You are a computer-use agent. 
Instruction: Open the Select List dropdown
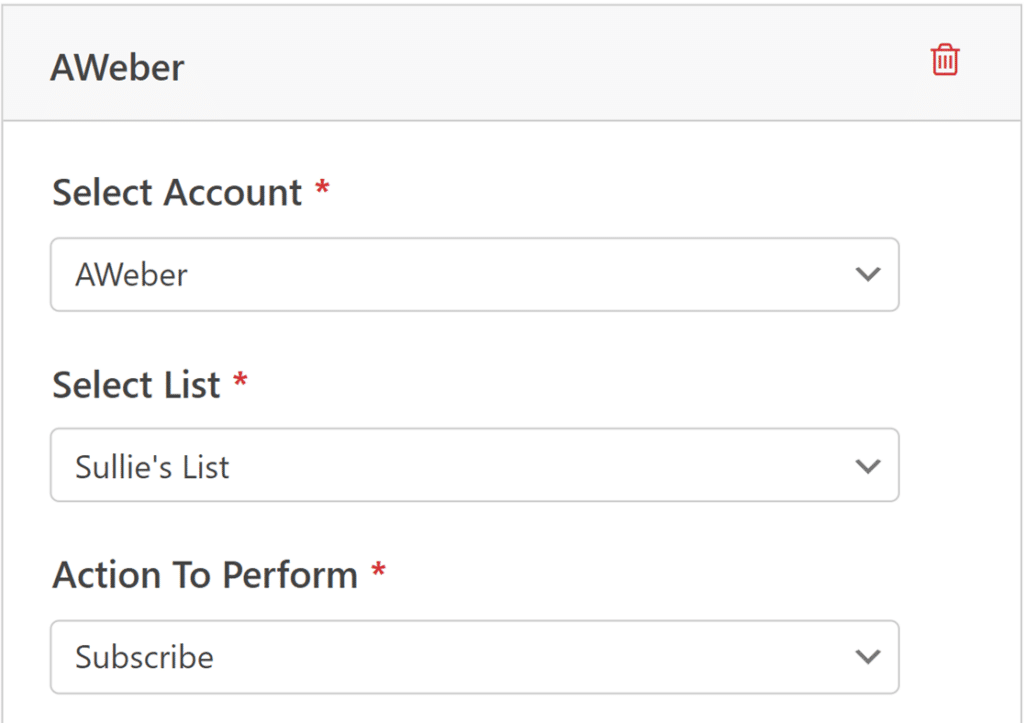[x=474, y=465]
